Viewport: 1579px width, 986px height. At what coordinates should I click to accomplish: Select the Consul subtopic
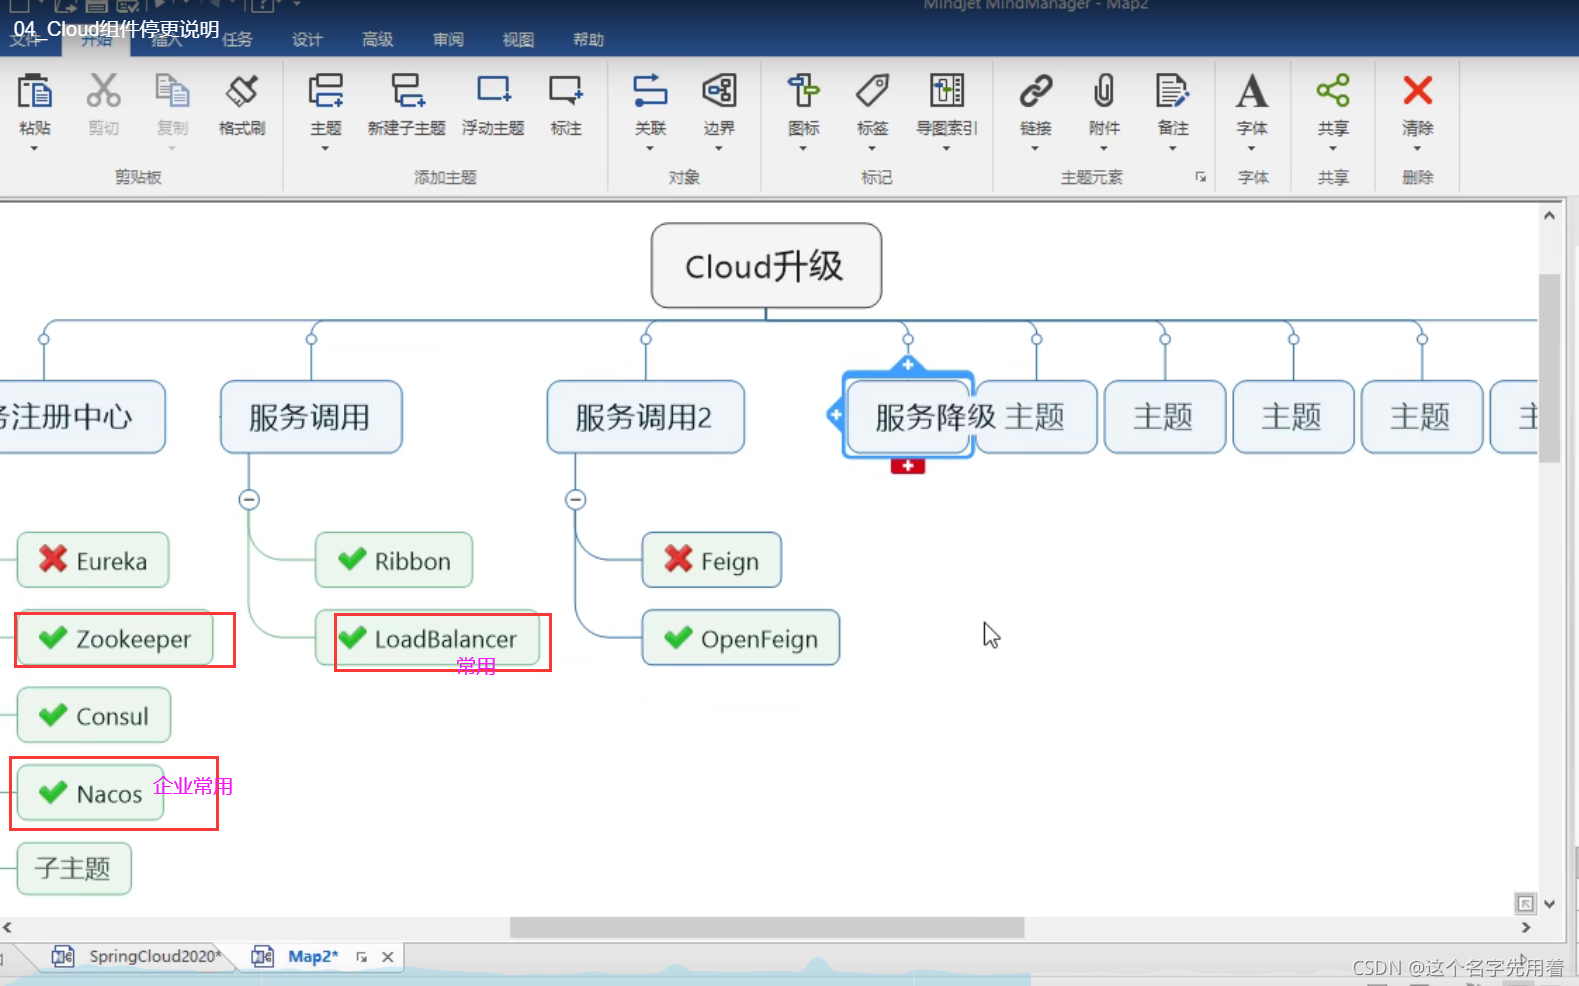click(94, 715)
